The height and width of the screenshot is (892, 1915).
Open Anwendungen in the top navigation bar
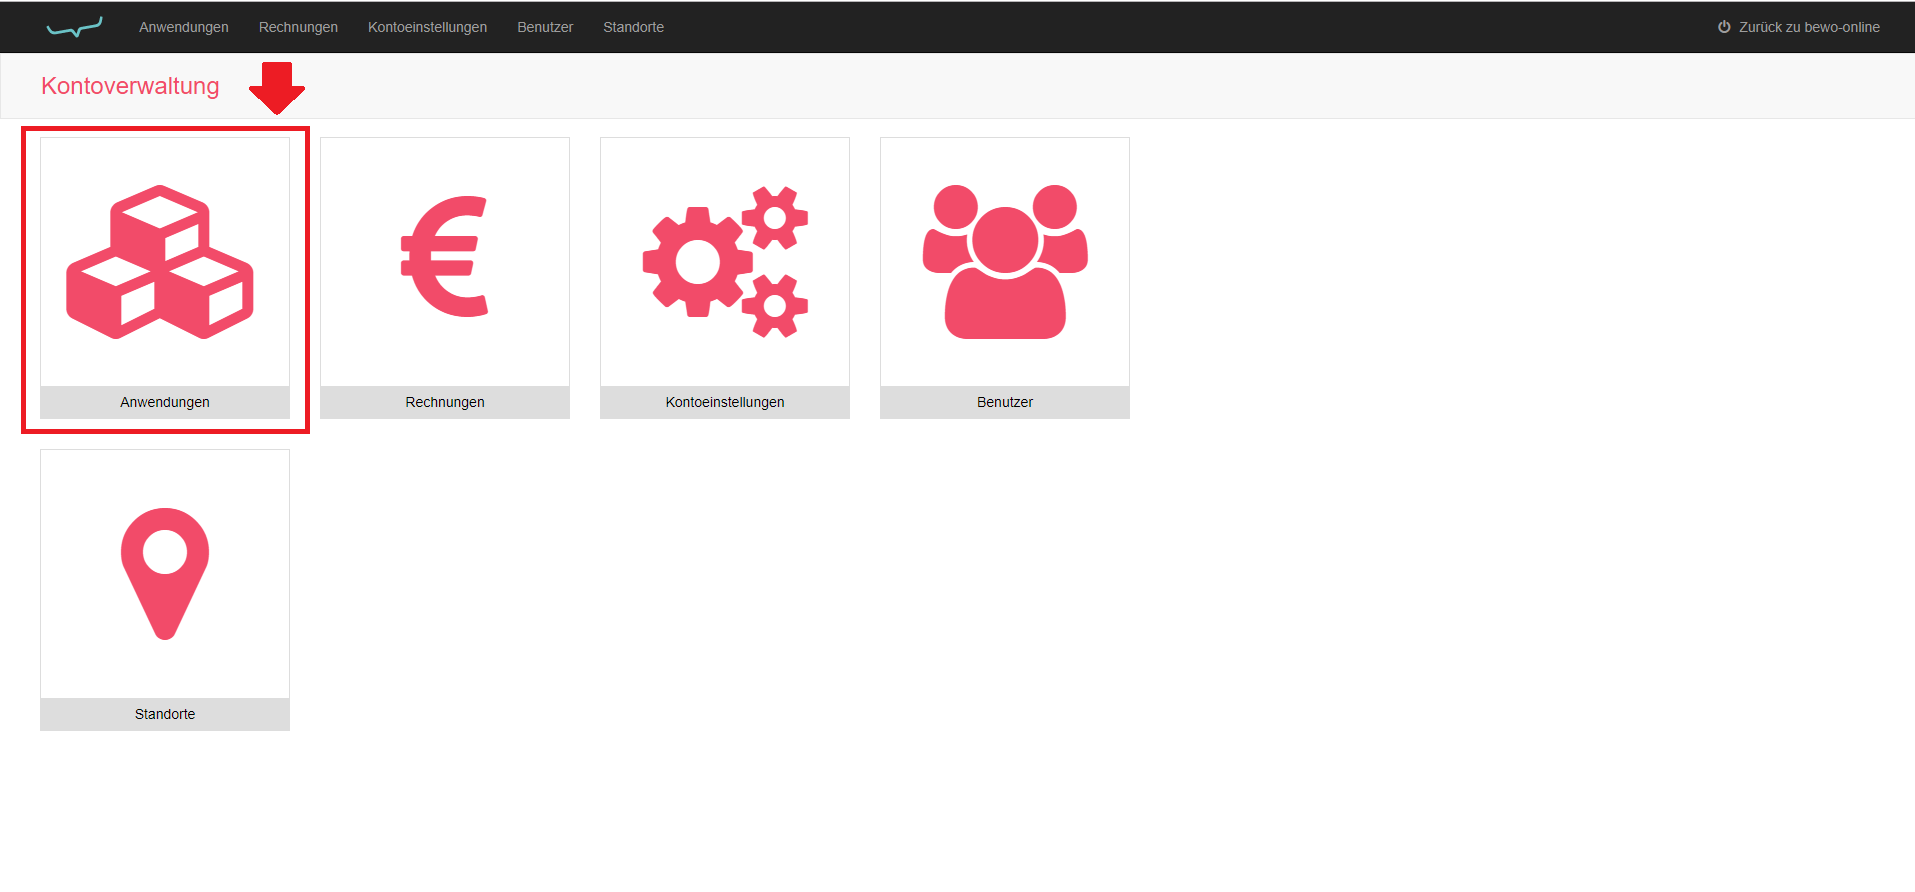click(184, 27)
